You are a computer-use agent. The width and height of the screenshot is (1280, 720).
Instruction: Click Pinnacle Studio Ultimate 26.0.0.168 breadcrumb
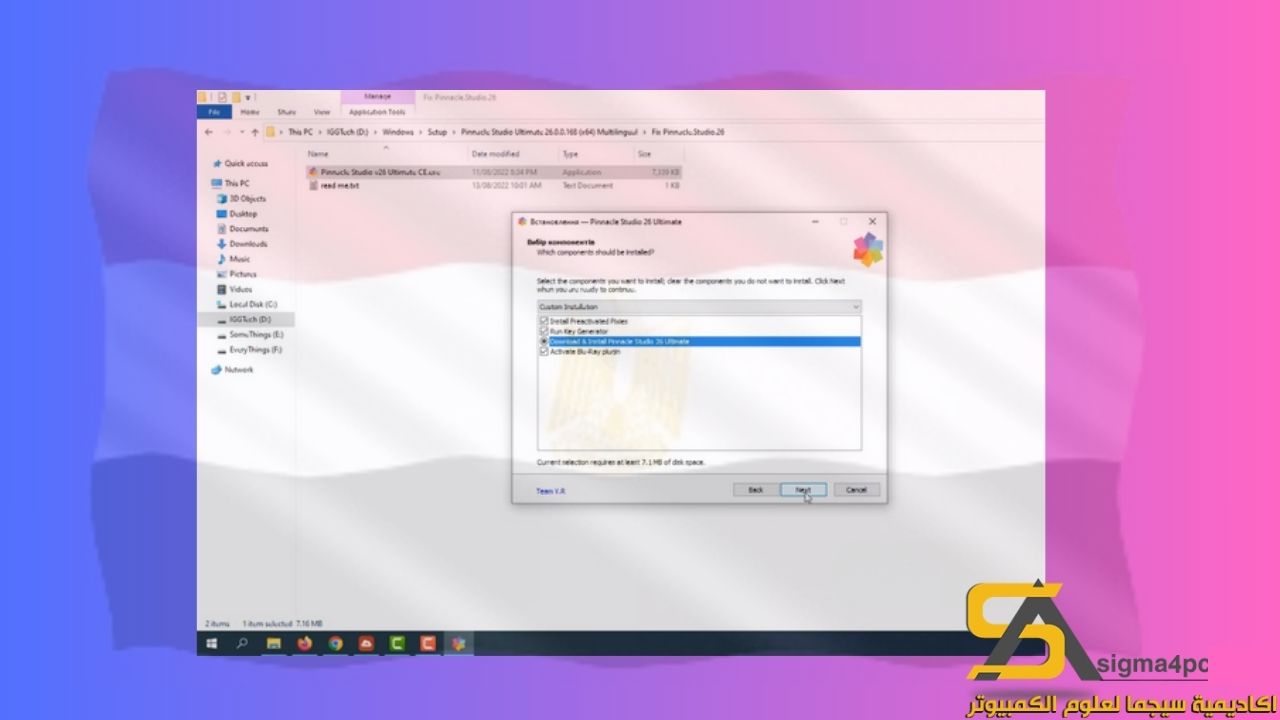[548, 132]
